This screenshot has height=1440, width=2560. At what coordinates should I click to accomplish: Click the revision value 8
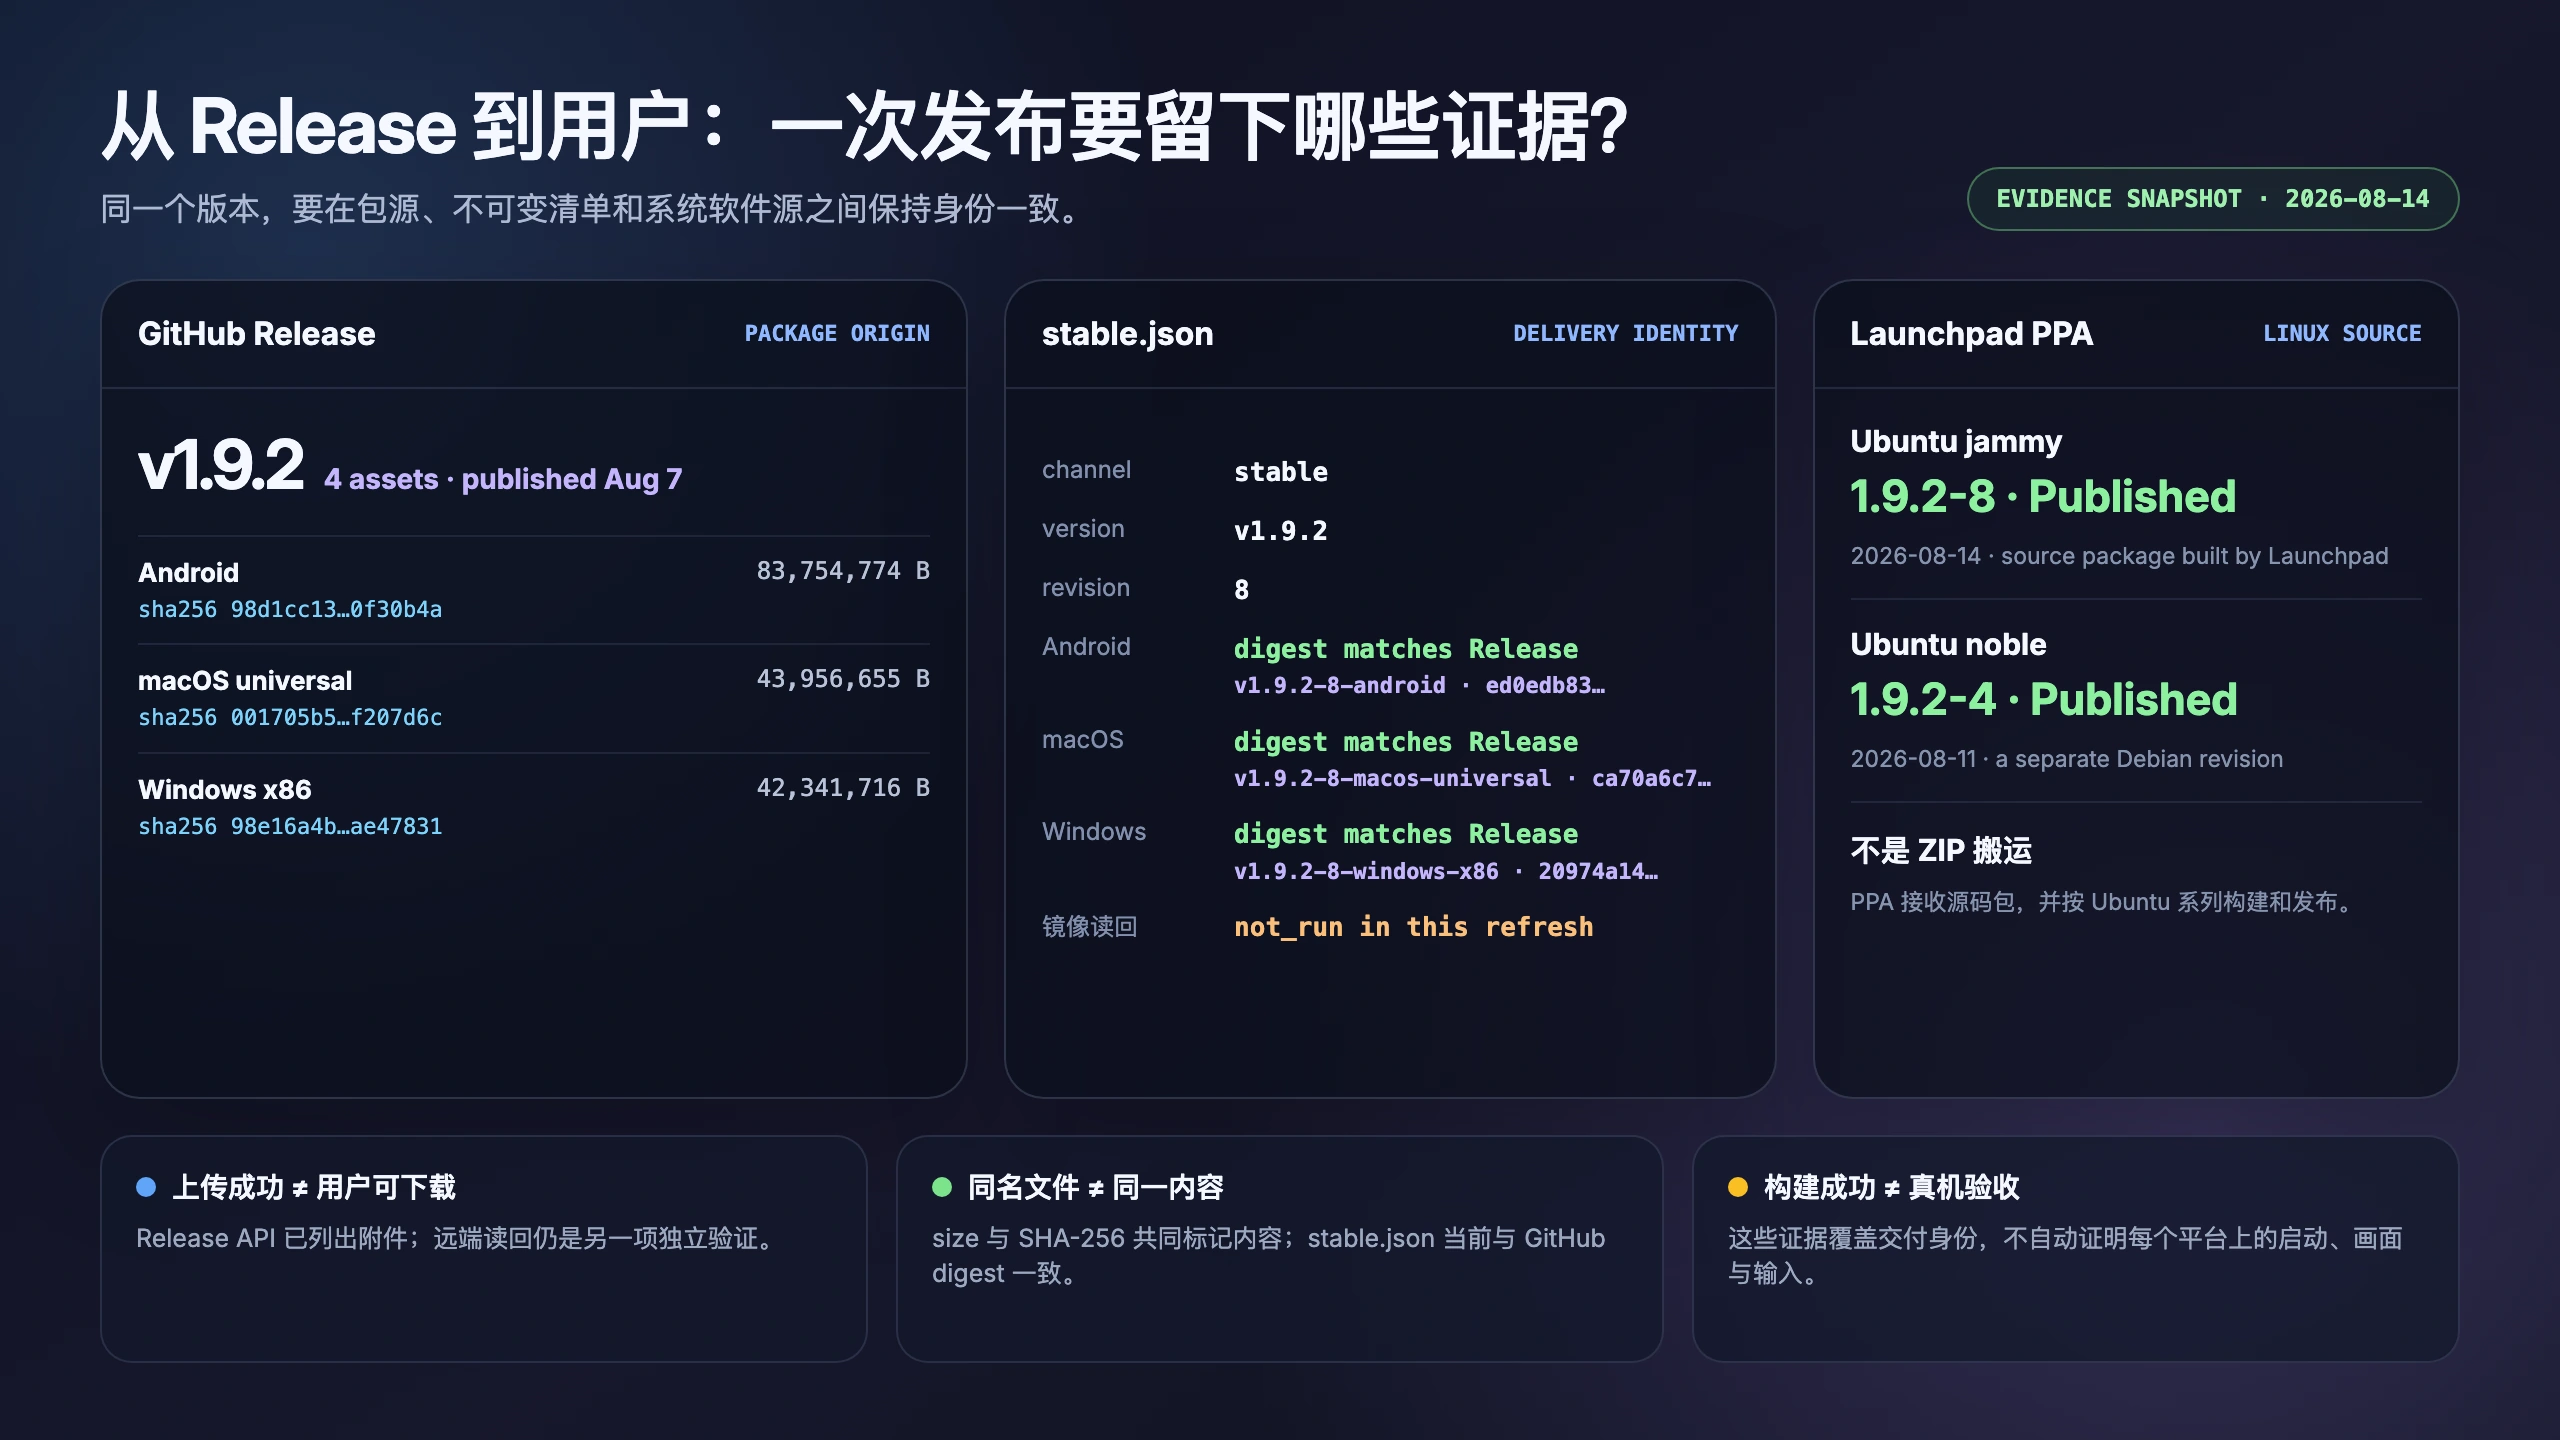(1241, 590)
